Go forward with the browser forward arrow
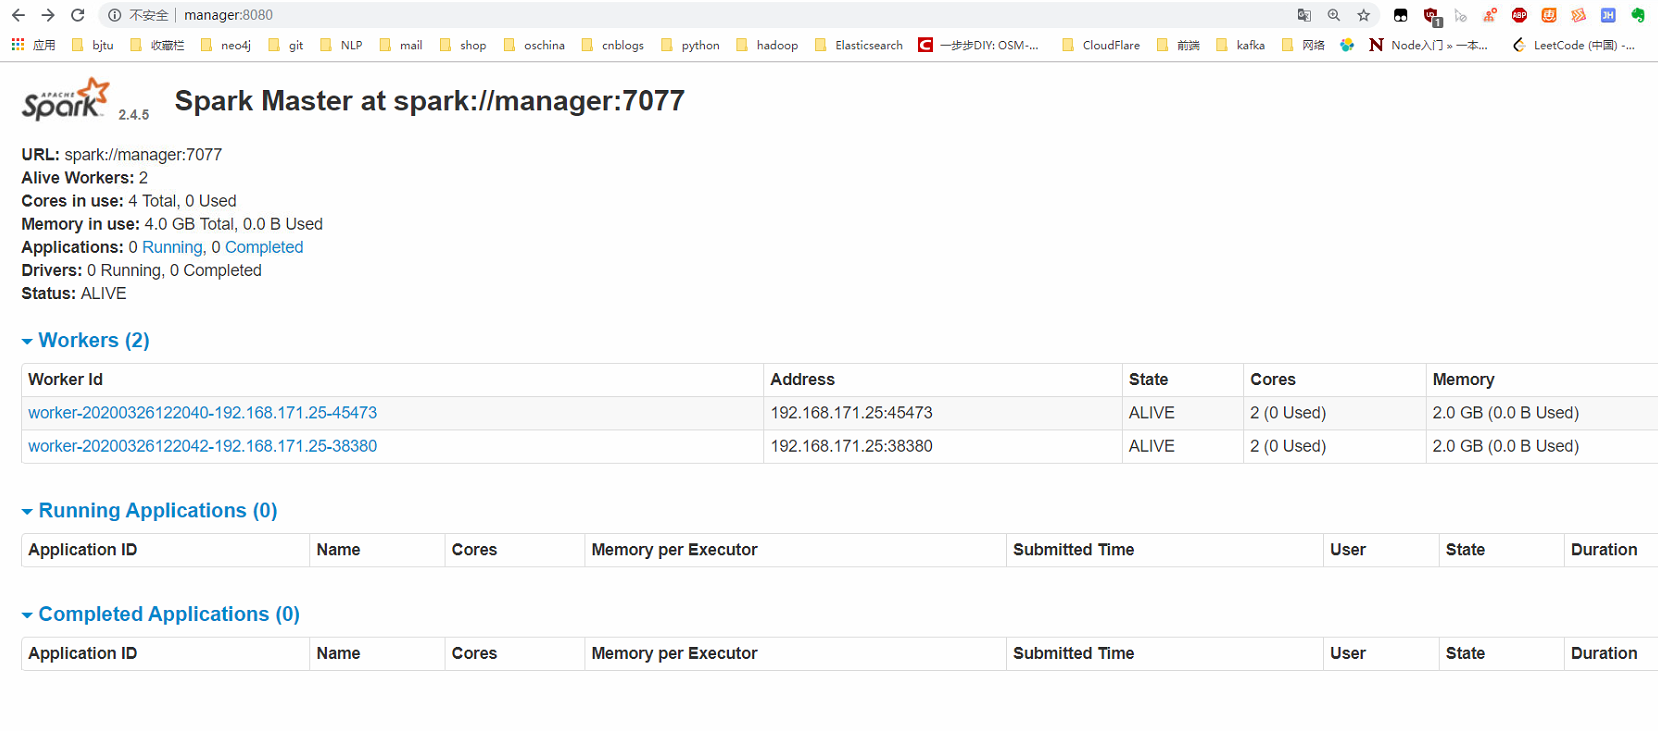This screenshot has height=731, width=1658. pos(48,15)
